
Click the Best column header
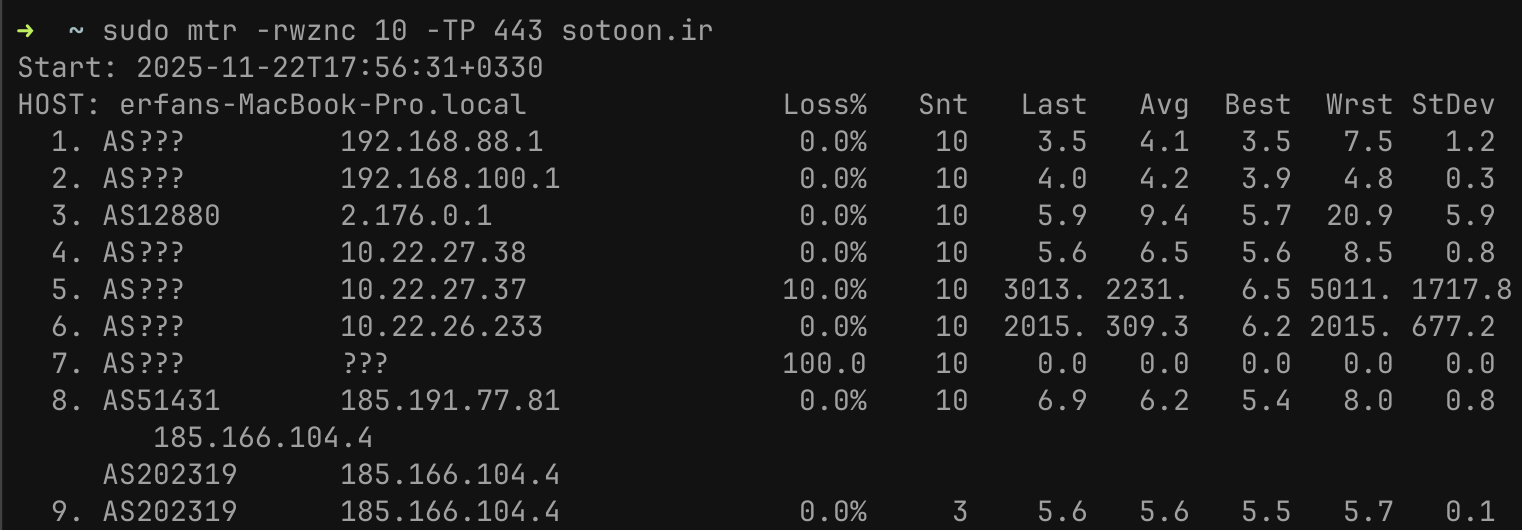(x=1257, y=105)
